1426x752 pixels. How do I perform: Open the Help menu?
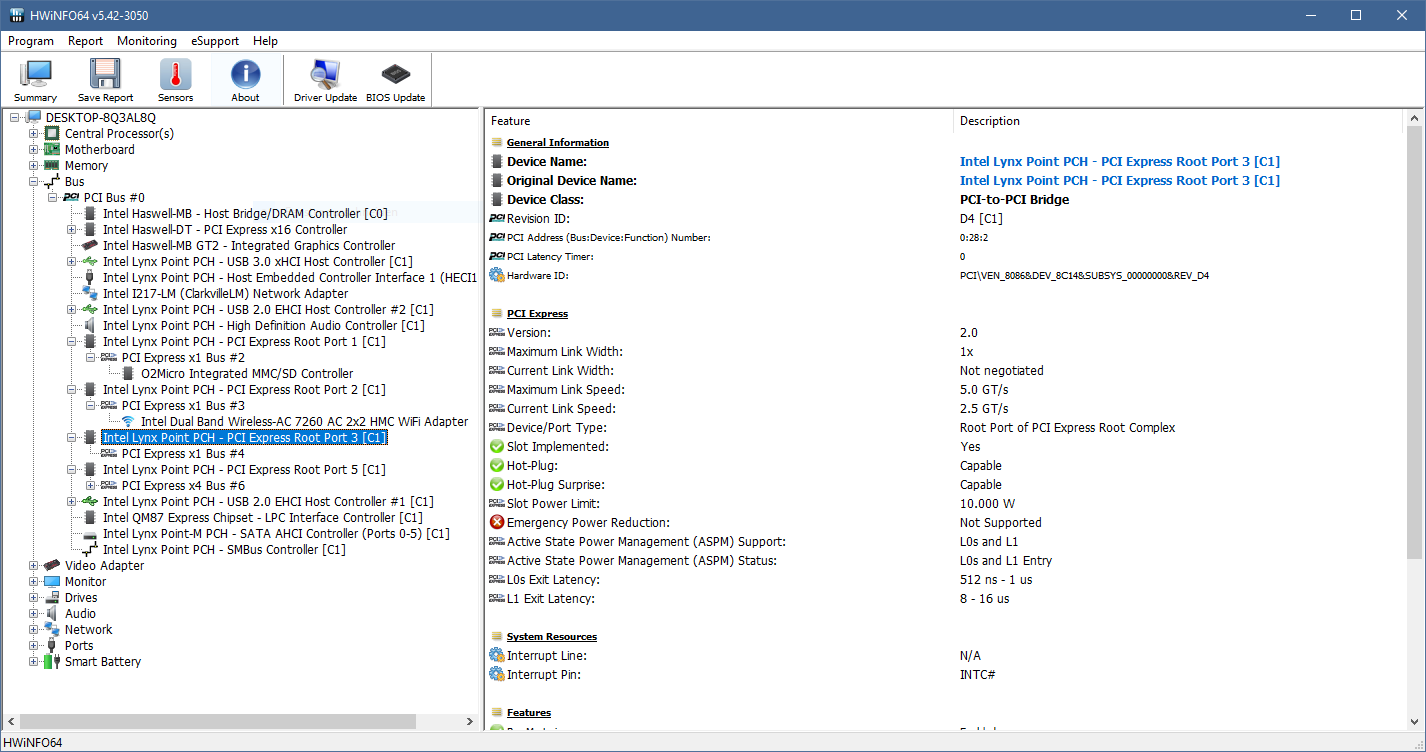[265, 41]
